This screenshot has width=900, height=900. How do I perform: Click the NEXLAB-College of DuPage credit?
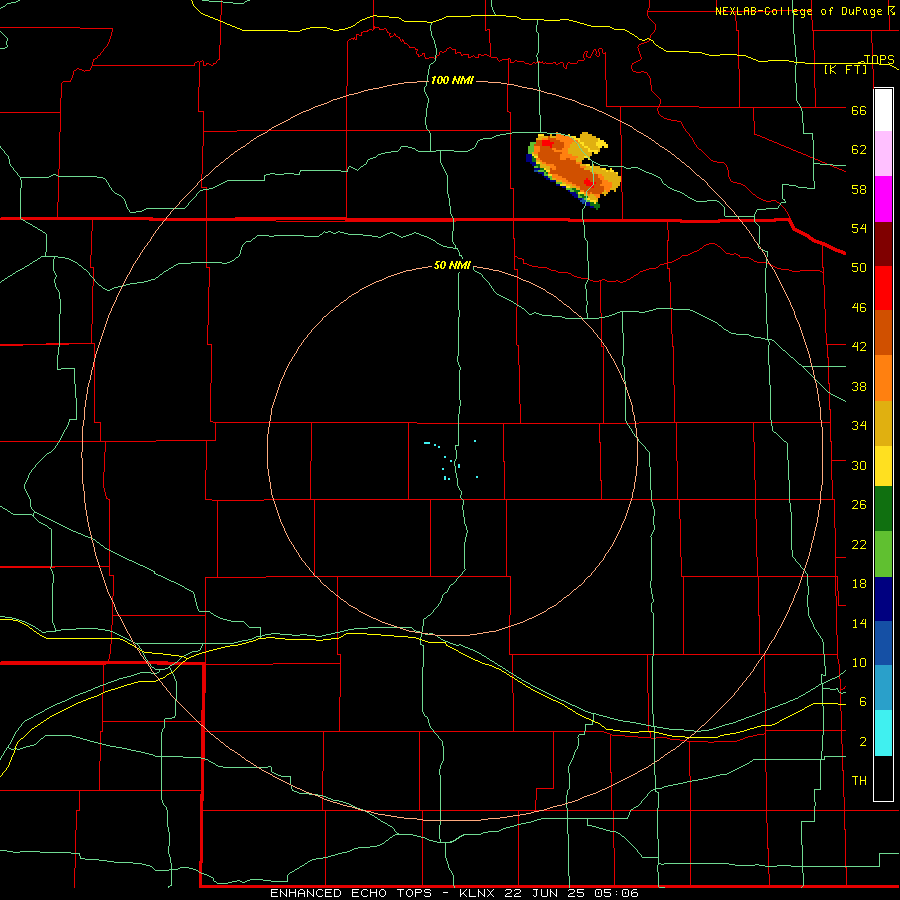pos(798,11)
